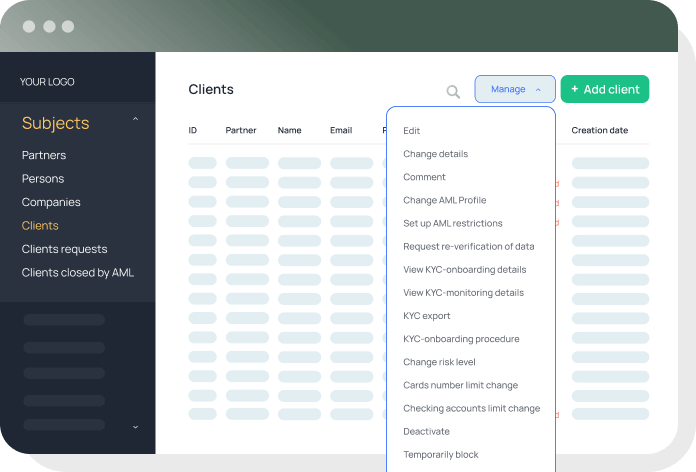Click the YOUR LOGO text
Screen dimensions: 696x472
47,82
